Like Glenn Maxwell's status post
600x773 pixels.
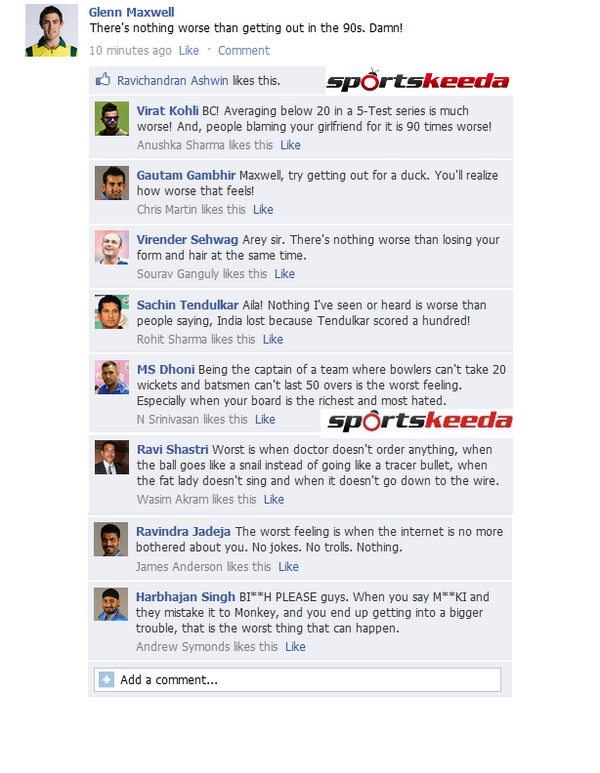pyautogui.click(x=189, y=50)
